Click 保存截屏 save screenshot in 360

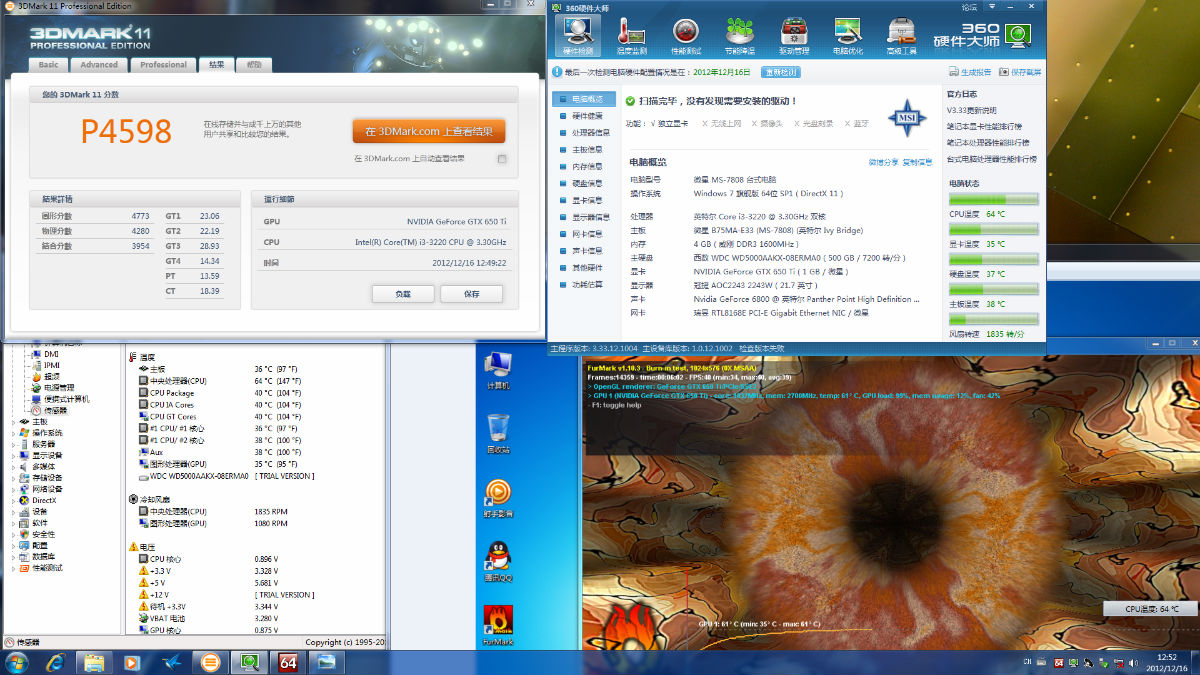[1021, 72]
